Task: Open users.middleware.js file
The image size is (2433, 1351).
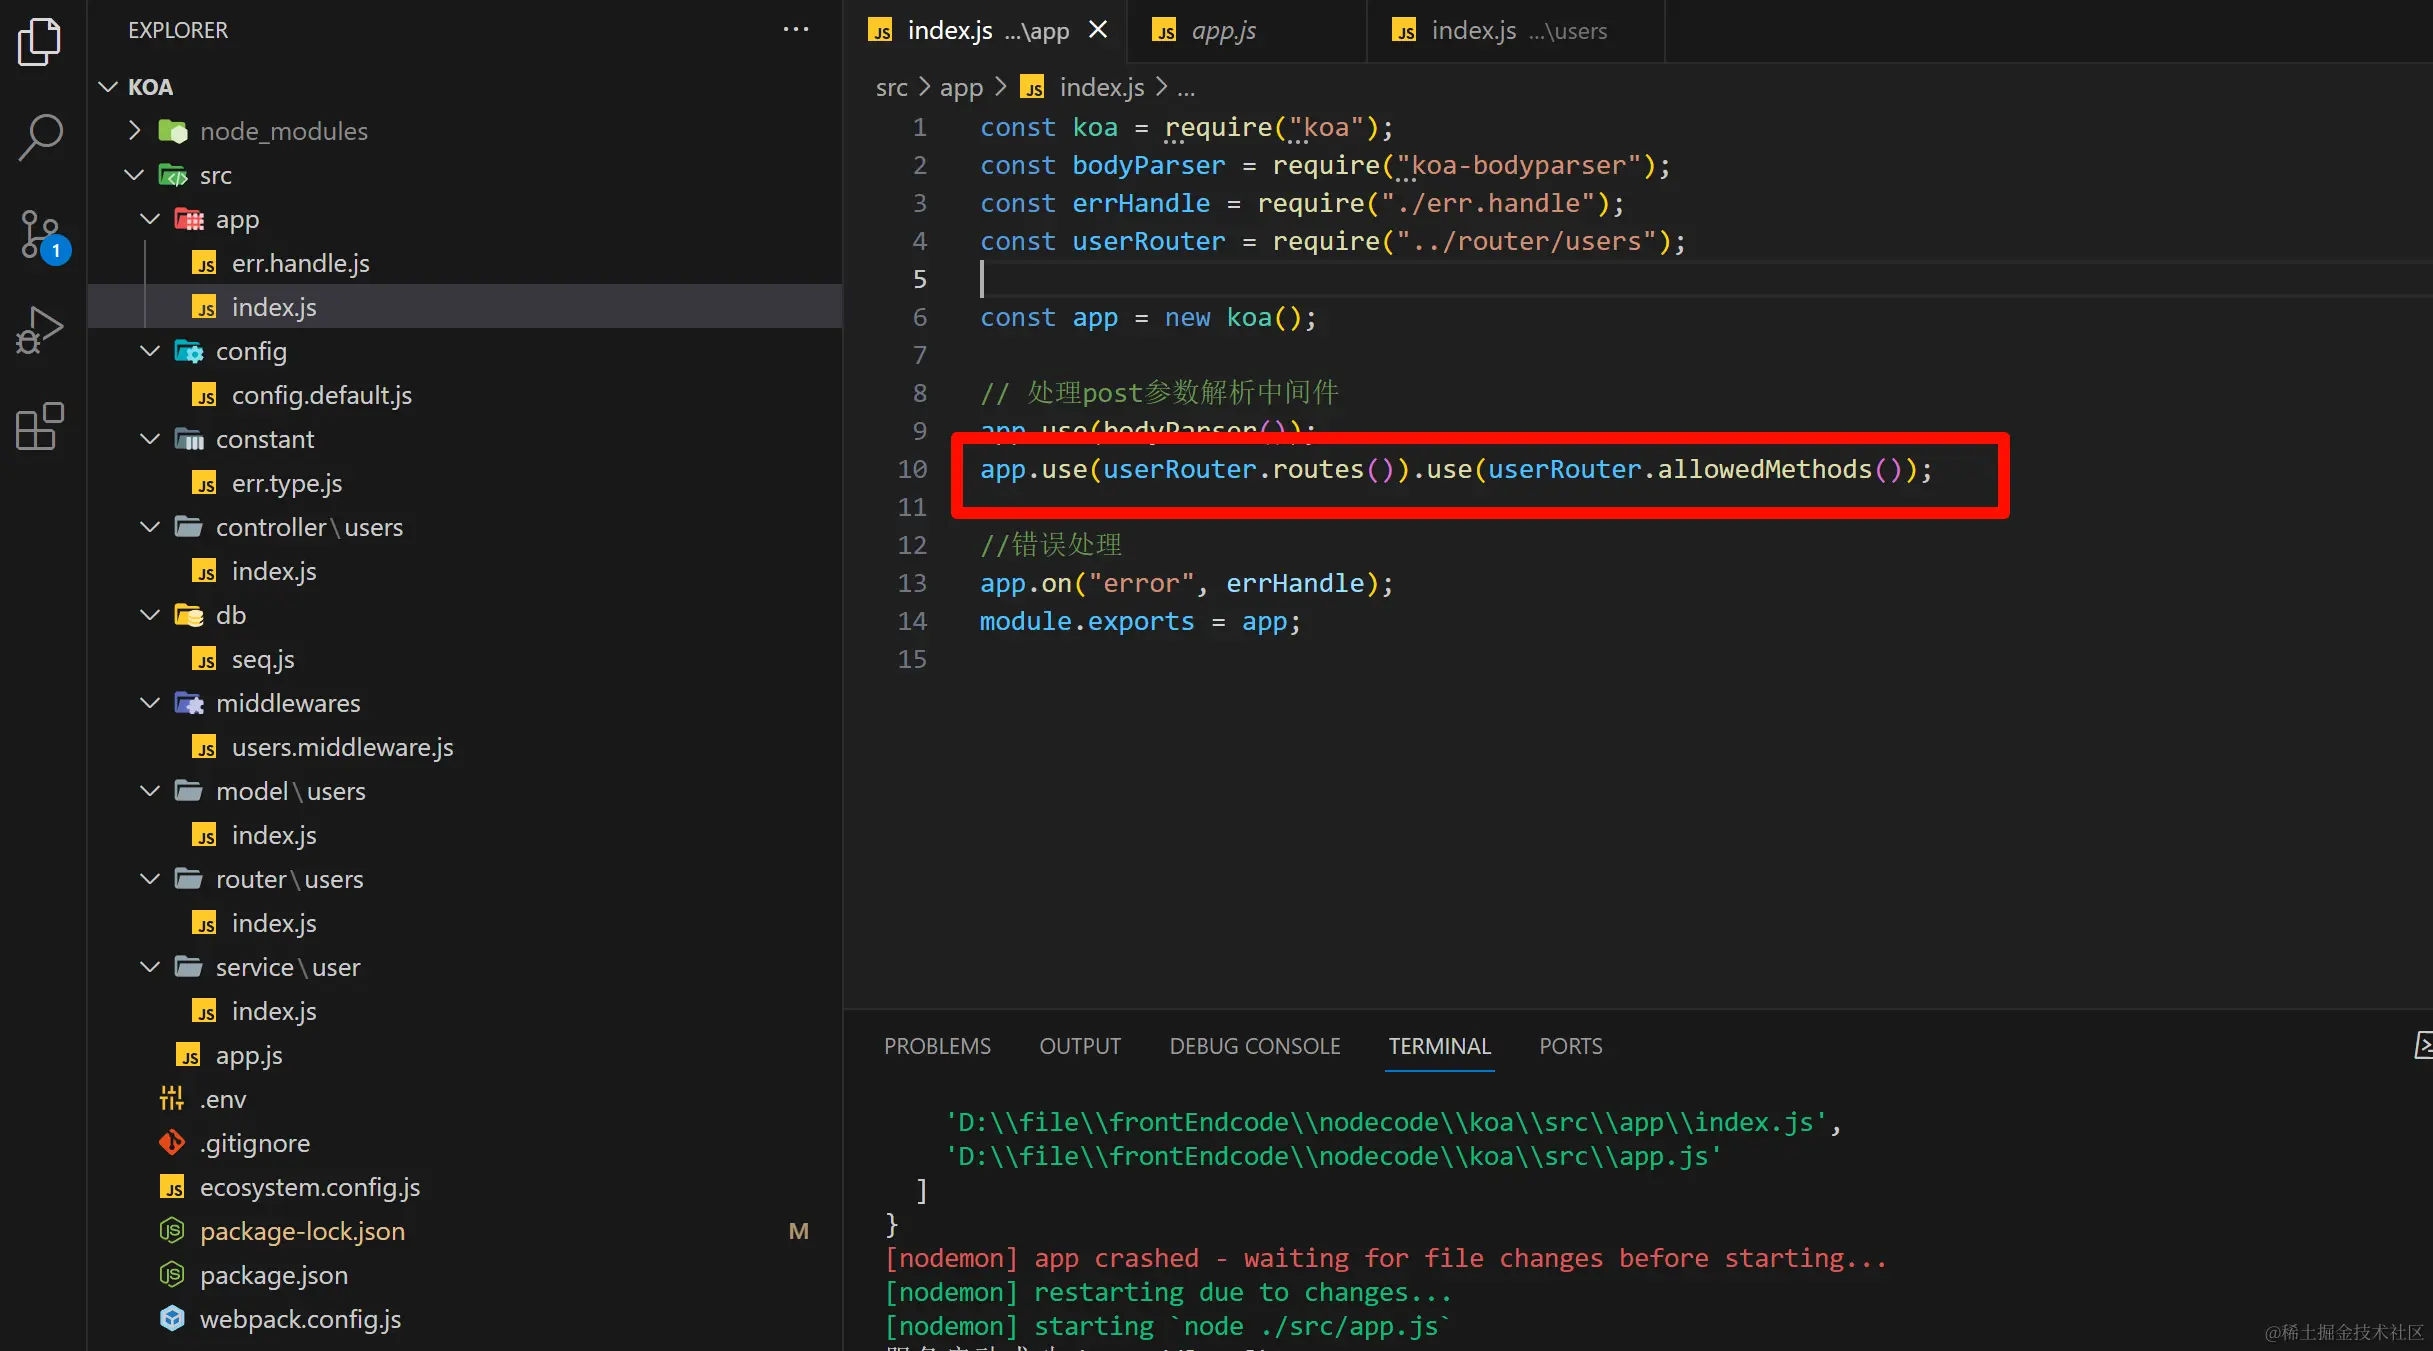Action: click(465, 747)
